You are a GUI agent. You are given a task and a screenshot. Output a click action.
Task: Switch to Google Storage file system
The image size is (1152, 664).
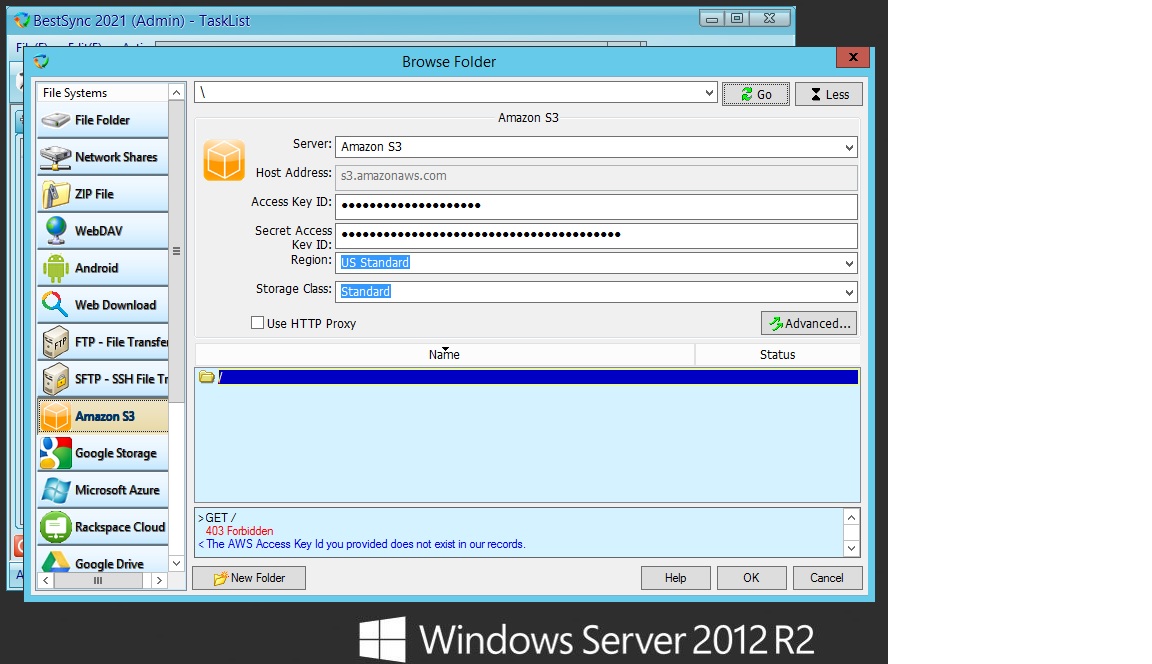[103, 453]
